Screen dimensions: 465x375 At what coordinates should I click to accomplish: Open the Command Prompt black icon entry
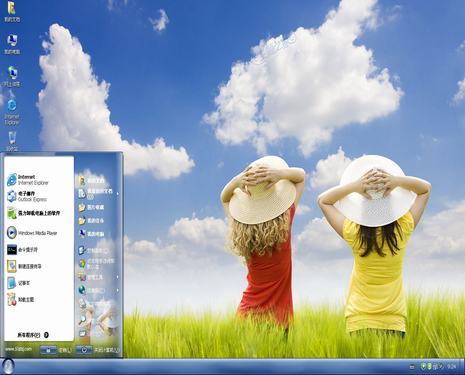(x=22, y=249)
